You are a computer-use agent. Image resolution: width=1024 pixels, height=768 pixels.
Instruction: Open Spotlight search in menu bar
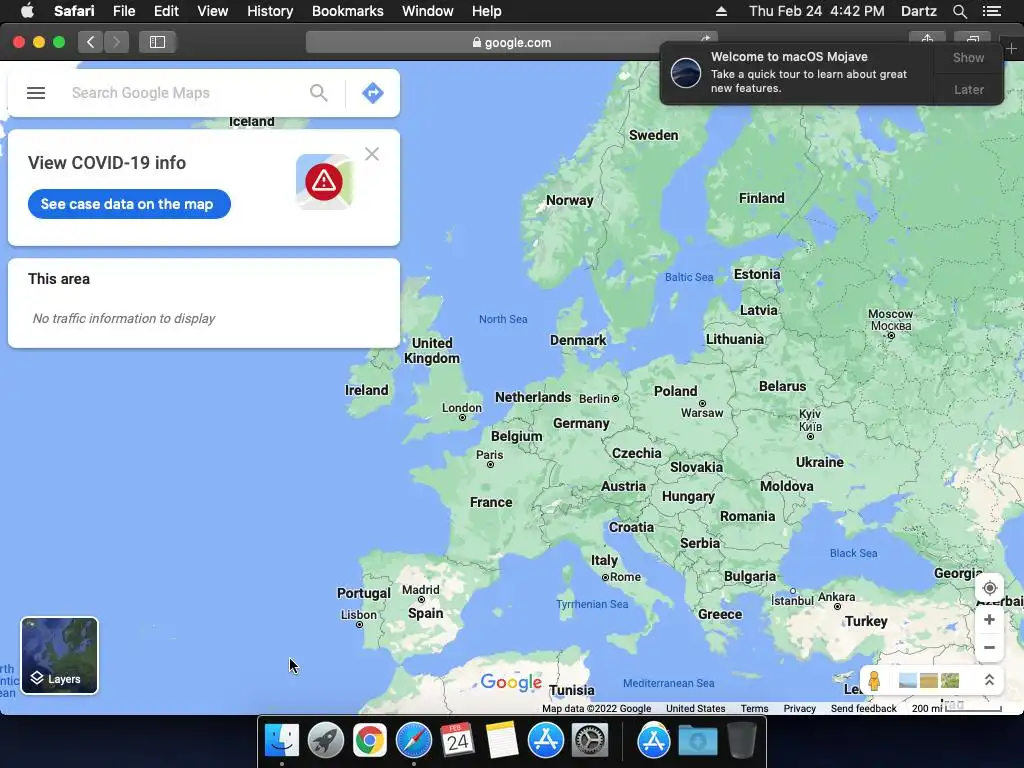pyautogui.click(x=959, y=11)
